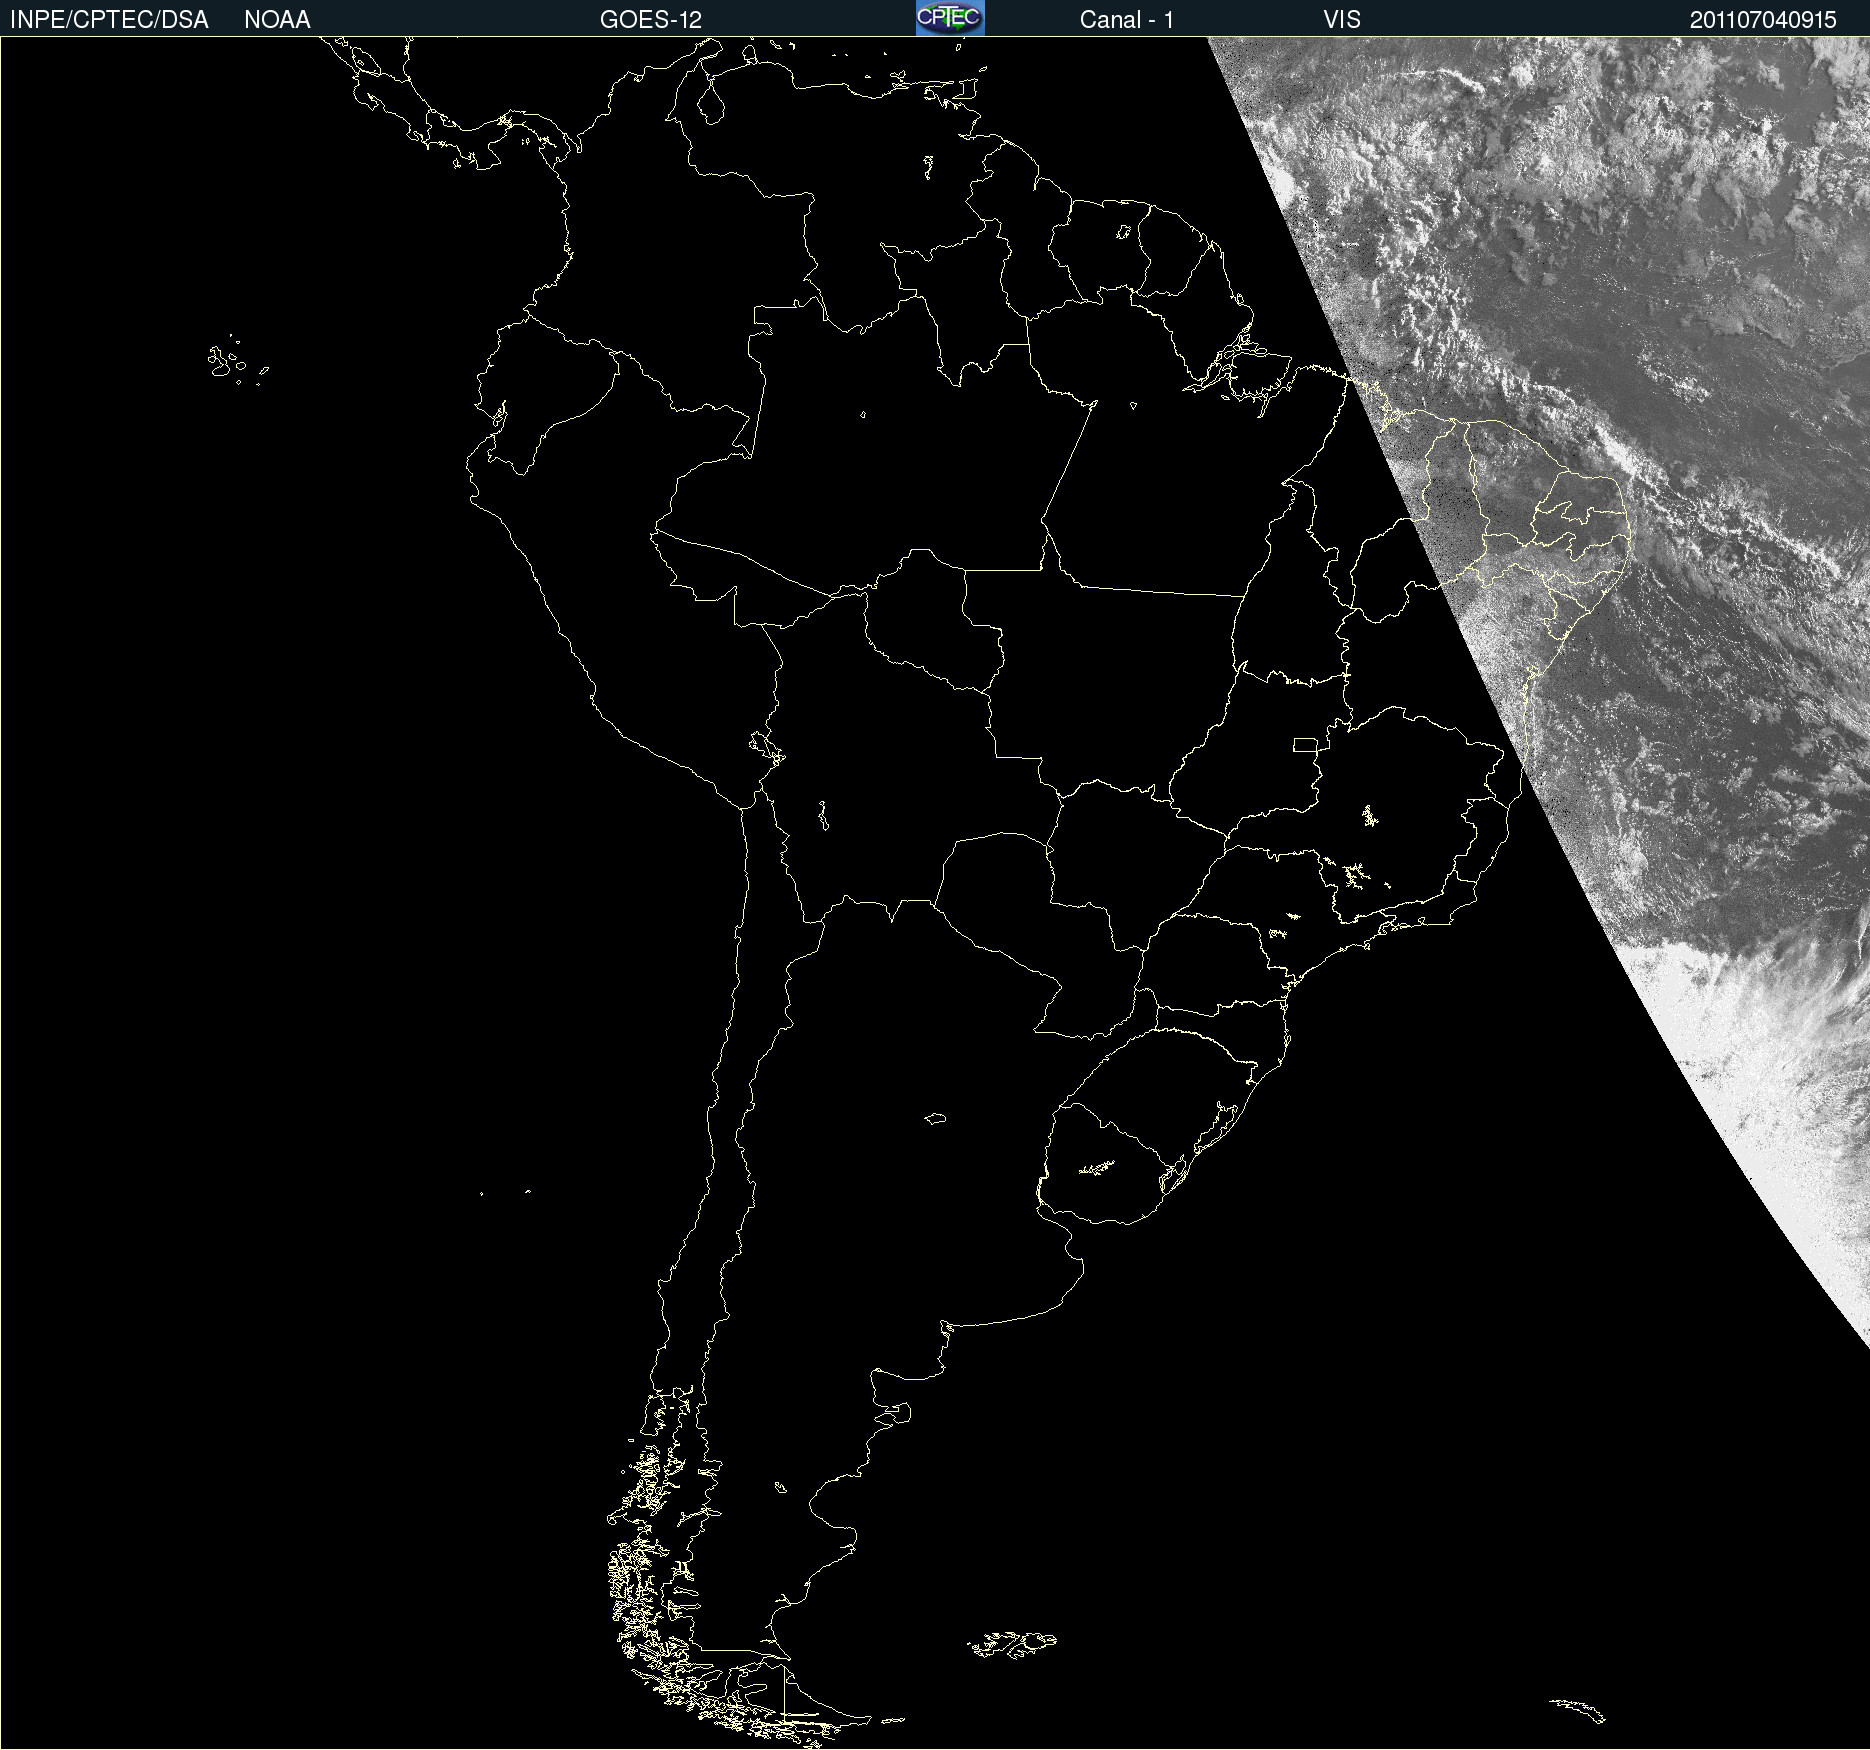
Task: Click the Canal - 1 label
Action: point(1127,20)
